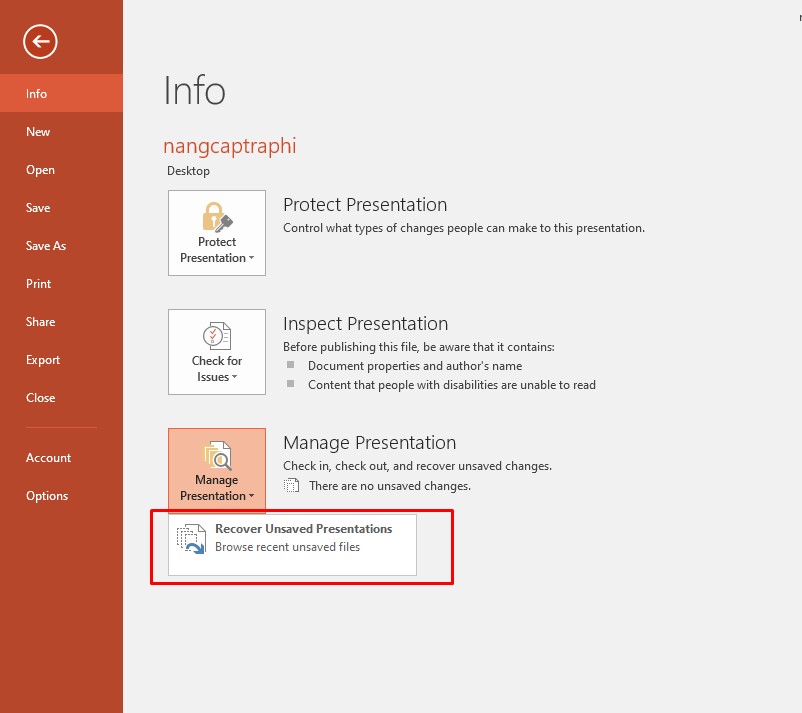
Task: Click 'Document properties and author's name' text
Action: [415, 366]
